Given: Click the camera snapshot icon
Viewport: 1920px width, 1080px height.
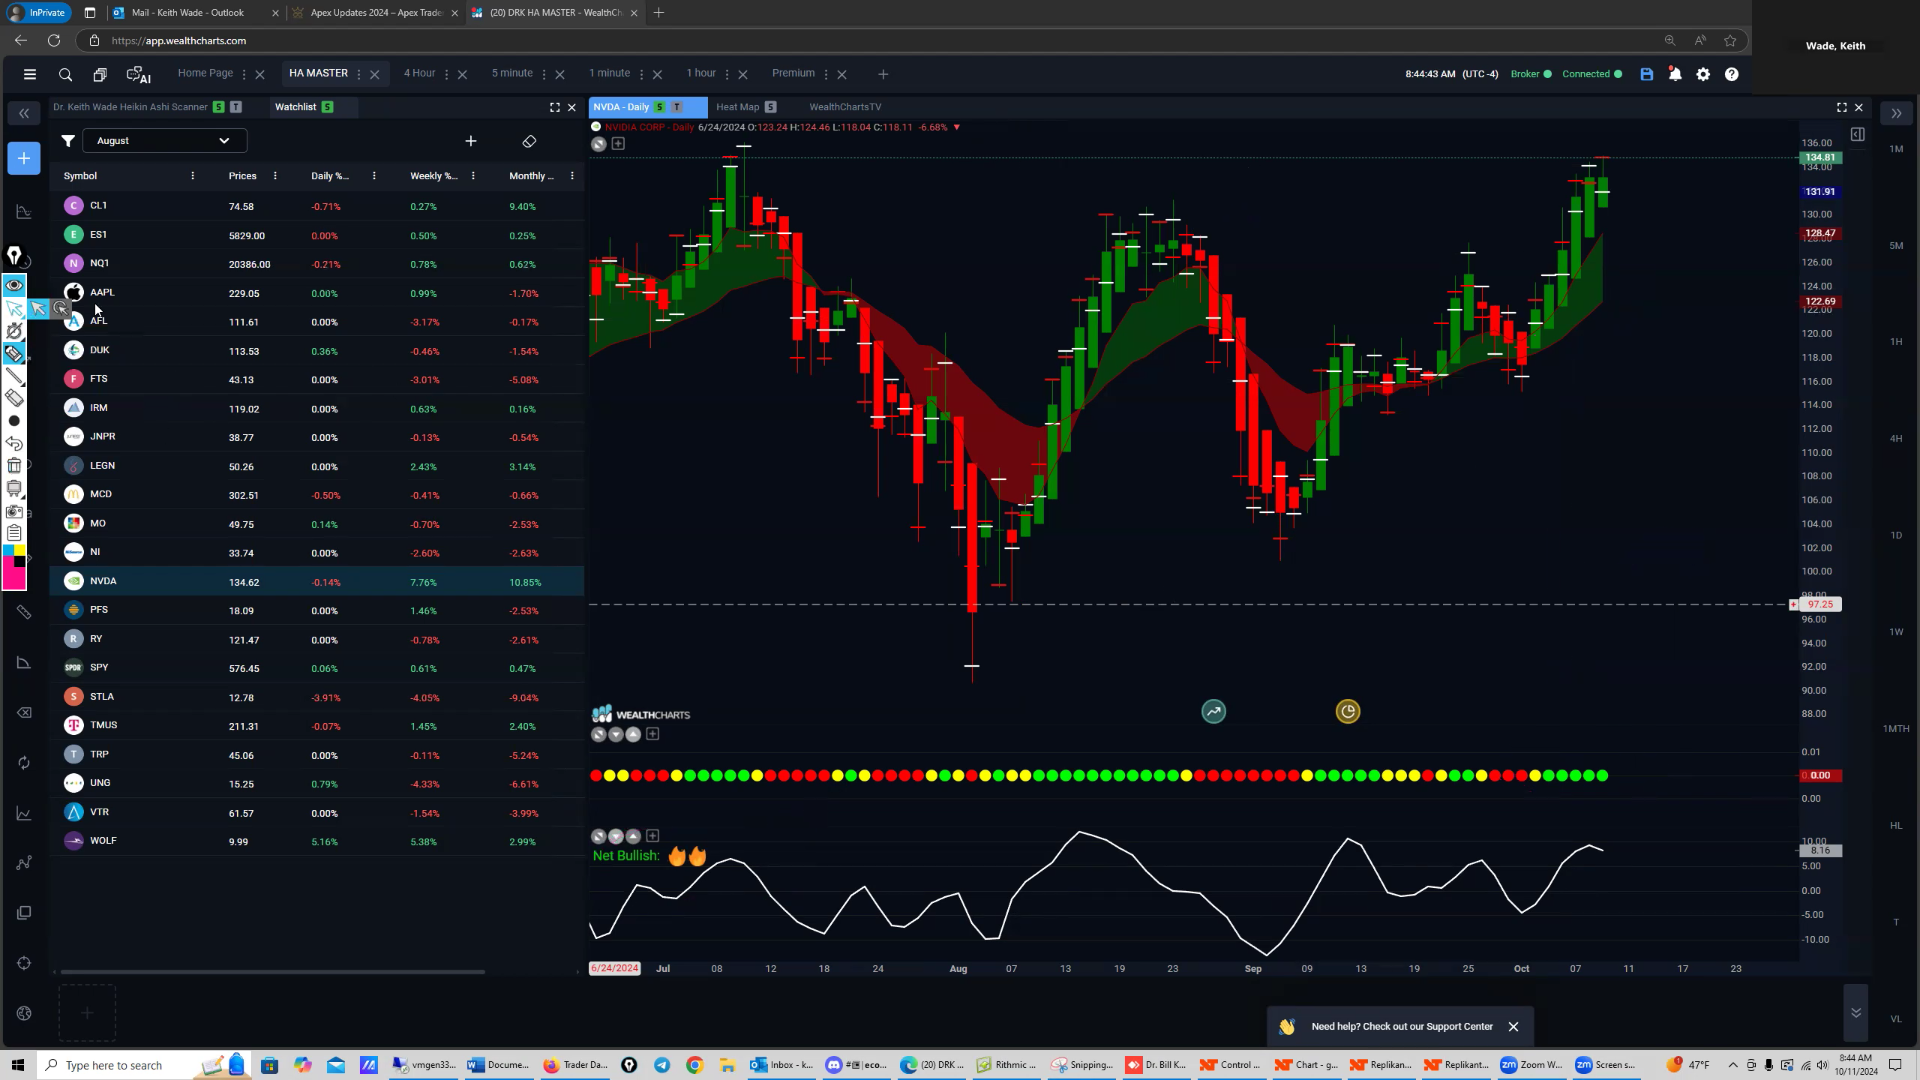Looking at the screenshot, I should point(14,511).
